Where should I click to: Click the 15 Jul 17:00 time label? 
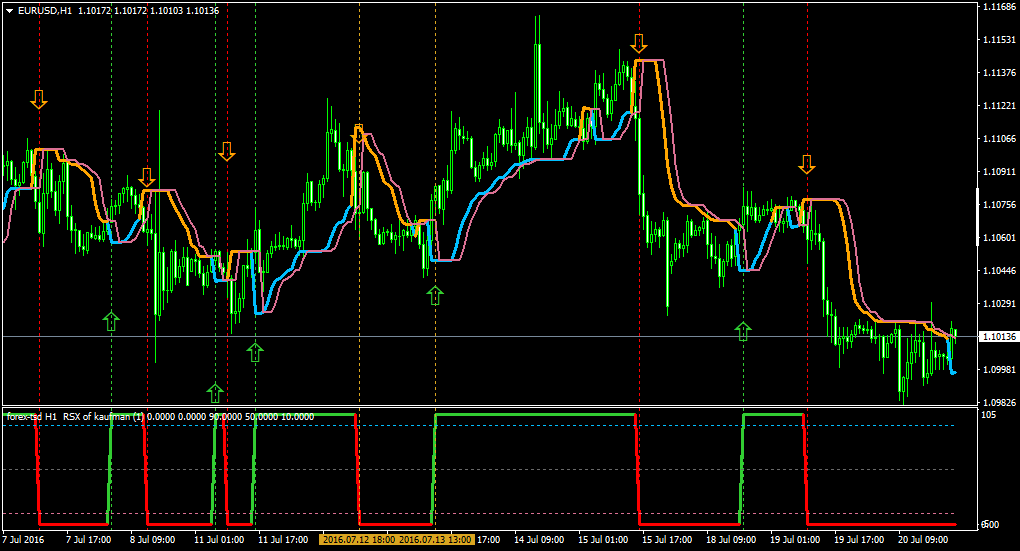click(667, 540)
